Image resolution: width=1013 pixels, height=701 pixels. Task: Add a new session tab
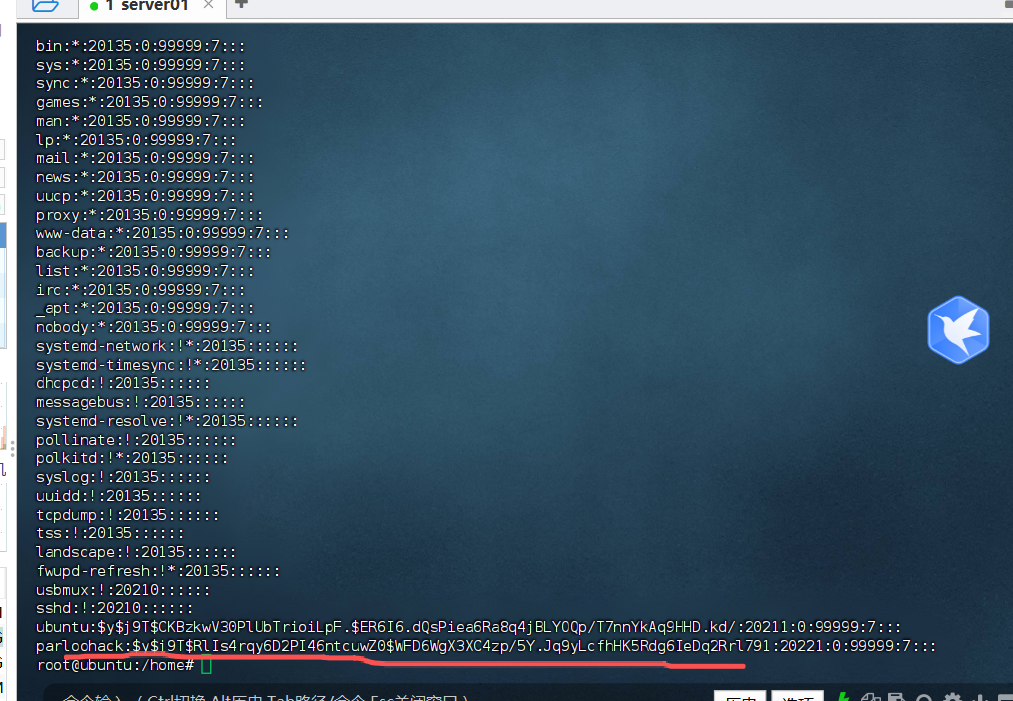coord(241,5)
